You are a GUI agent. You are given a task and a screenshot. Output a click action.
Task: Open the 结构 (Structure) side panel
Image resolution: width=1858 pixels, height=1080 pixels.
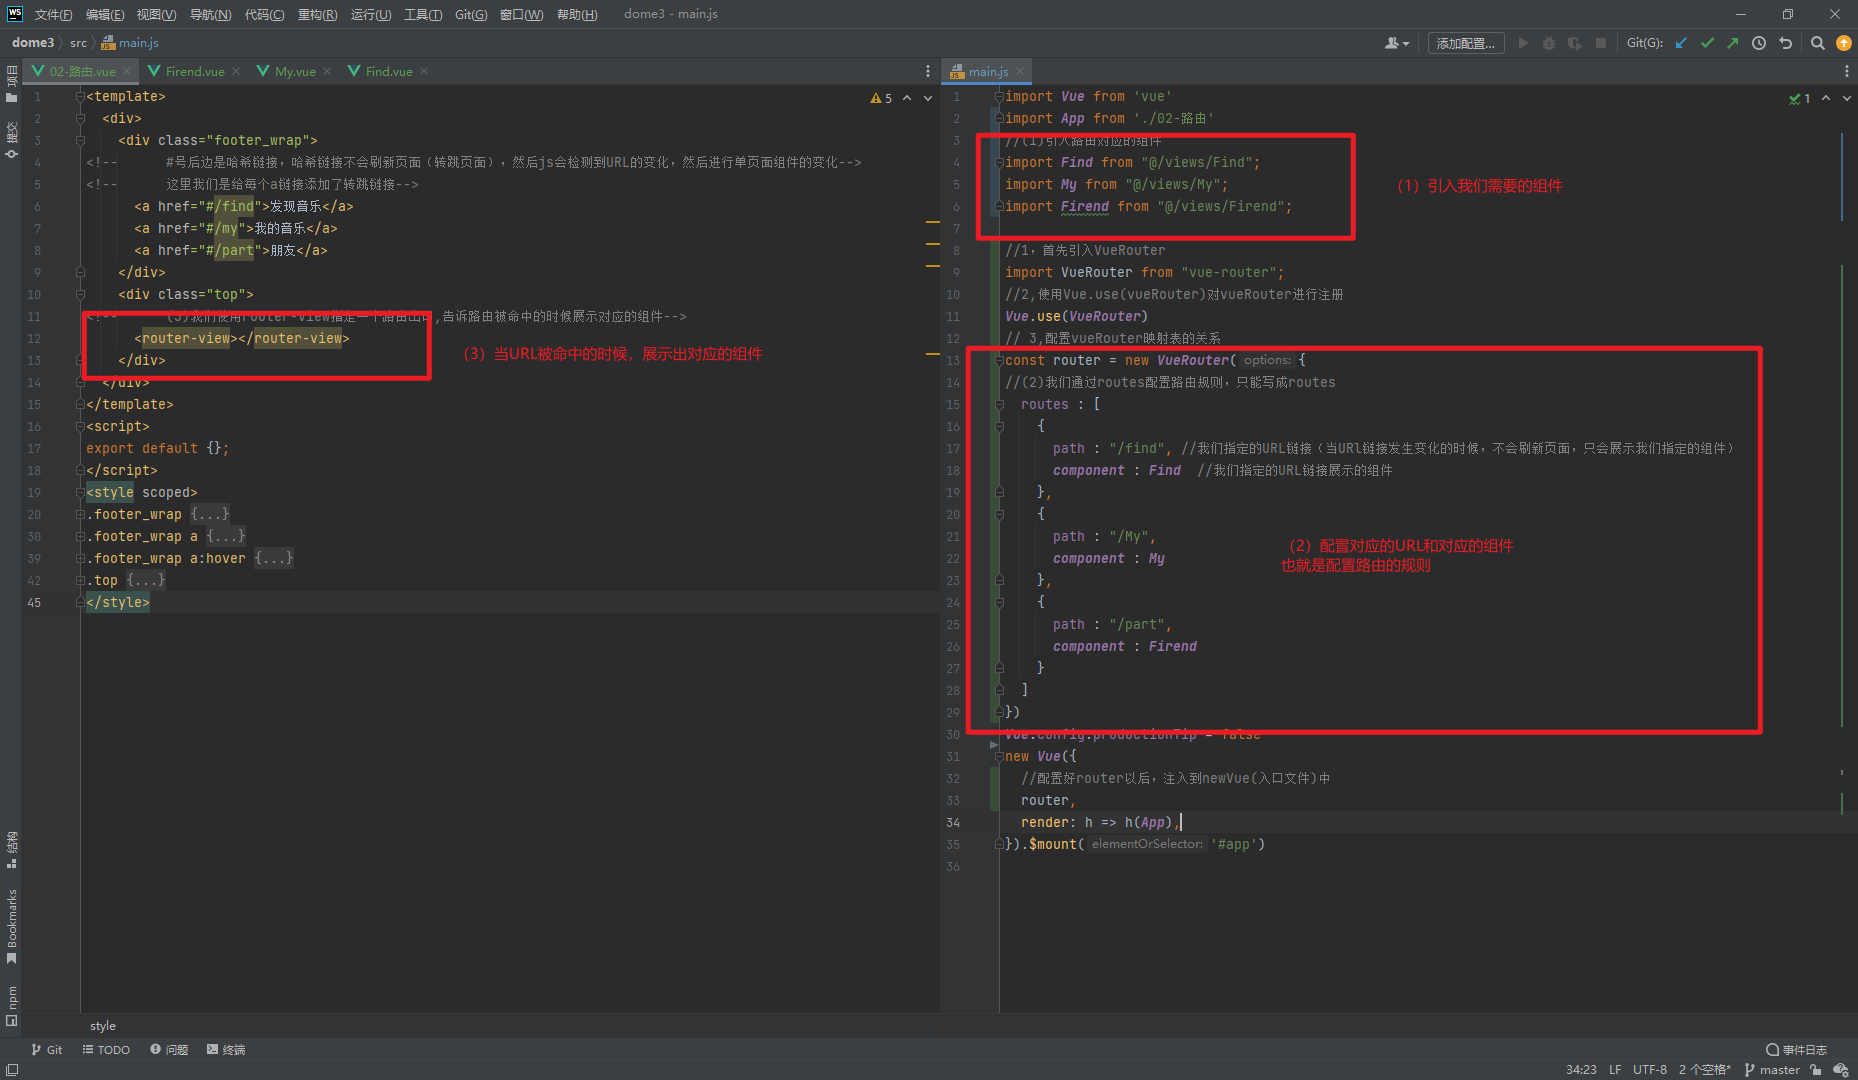[11, 848]
